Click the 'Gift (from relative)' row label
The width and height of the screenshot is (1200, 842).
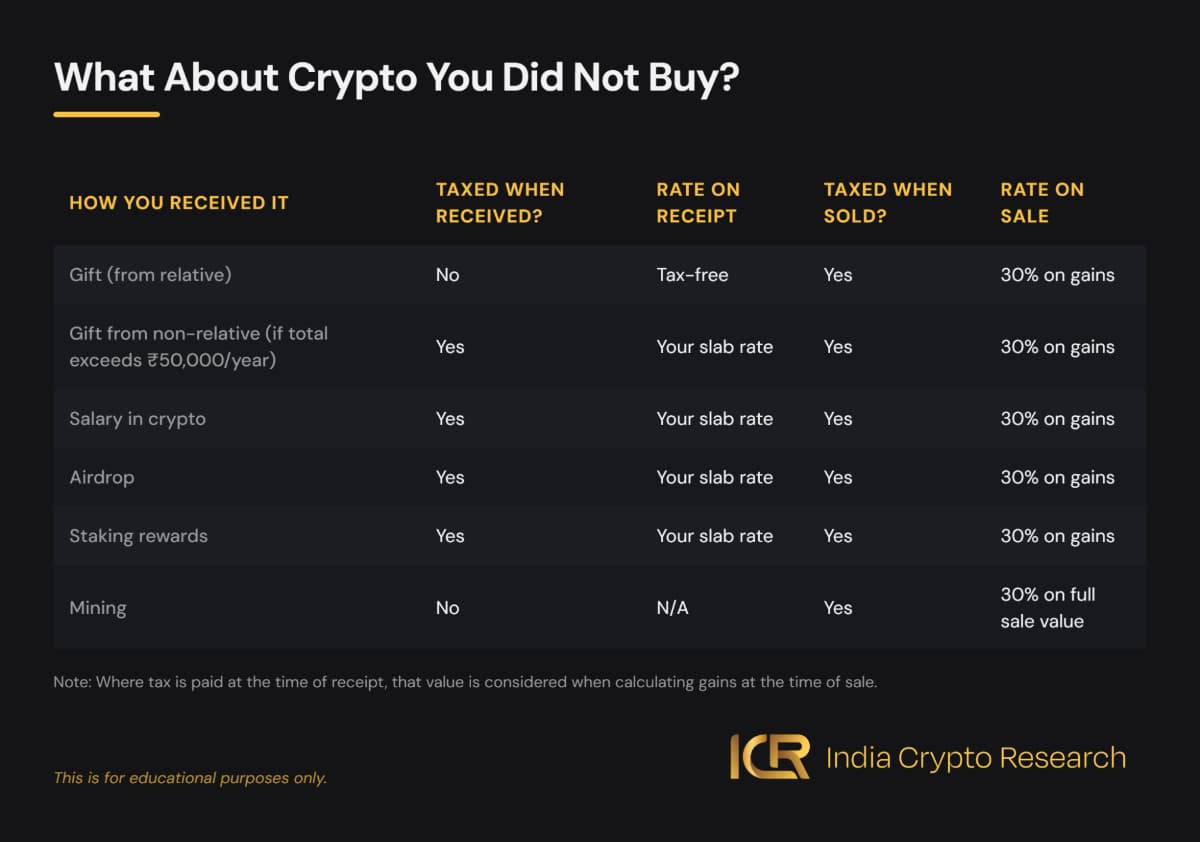tap(150, 274)
